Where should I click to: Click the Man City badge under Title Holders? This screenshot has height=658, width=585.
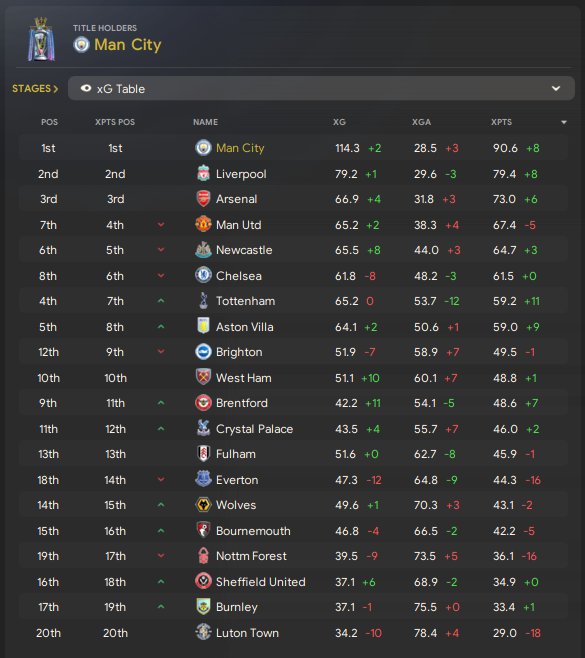[x=81, y=44]
